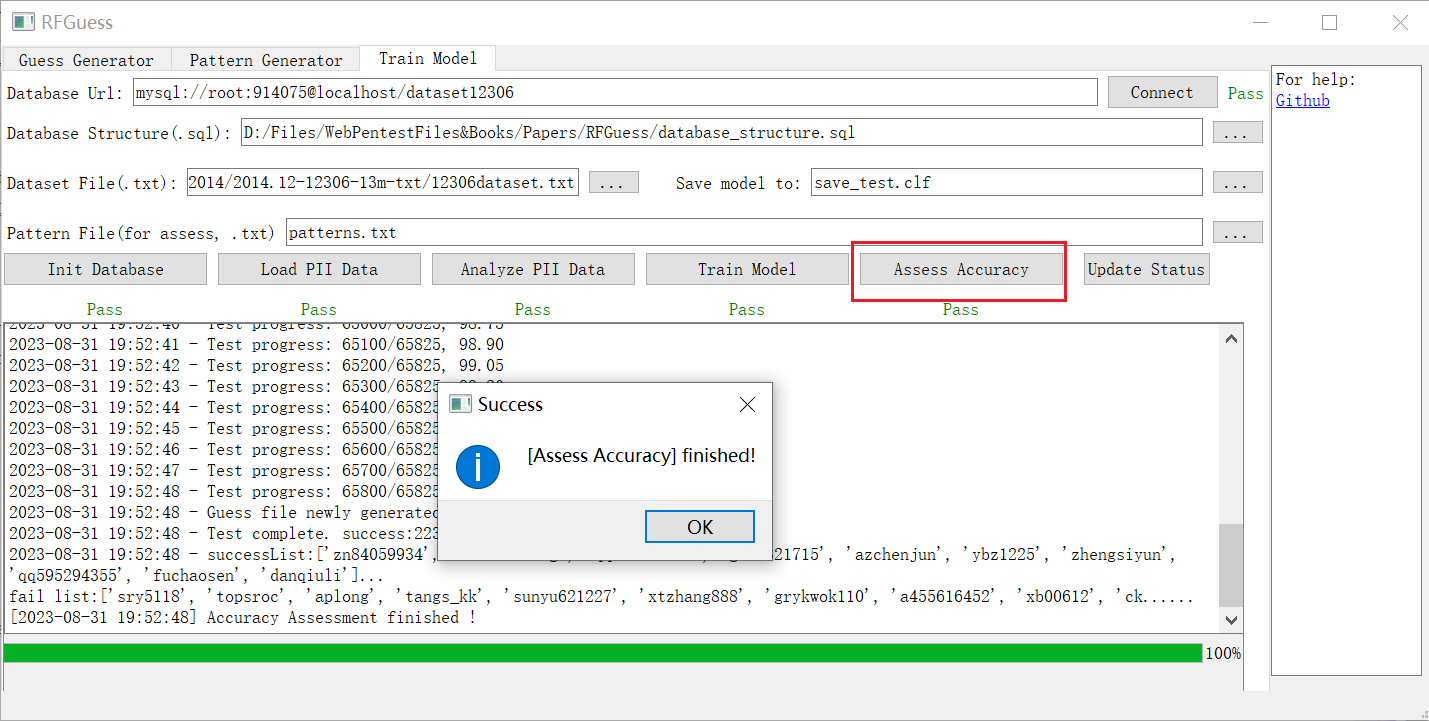Click the 'fail list' log line

[x=601, y=597]
